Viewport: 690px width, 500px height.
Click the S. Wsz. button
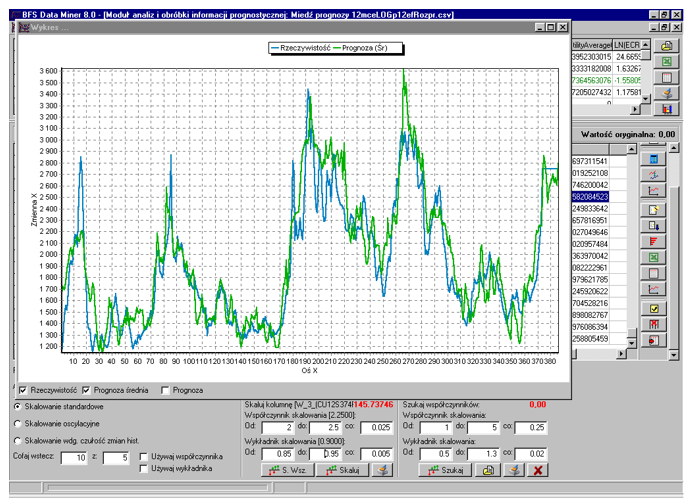[288, 470]
